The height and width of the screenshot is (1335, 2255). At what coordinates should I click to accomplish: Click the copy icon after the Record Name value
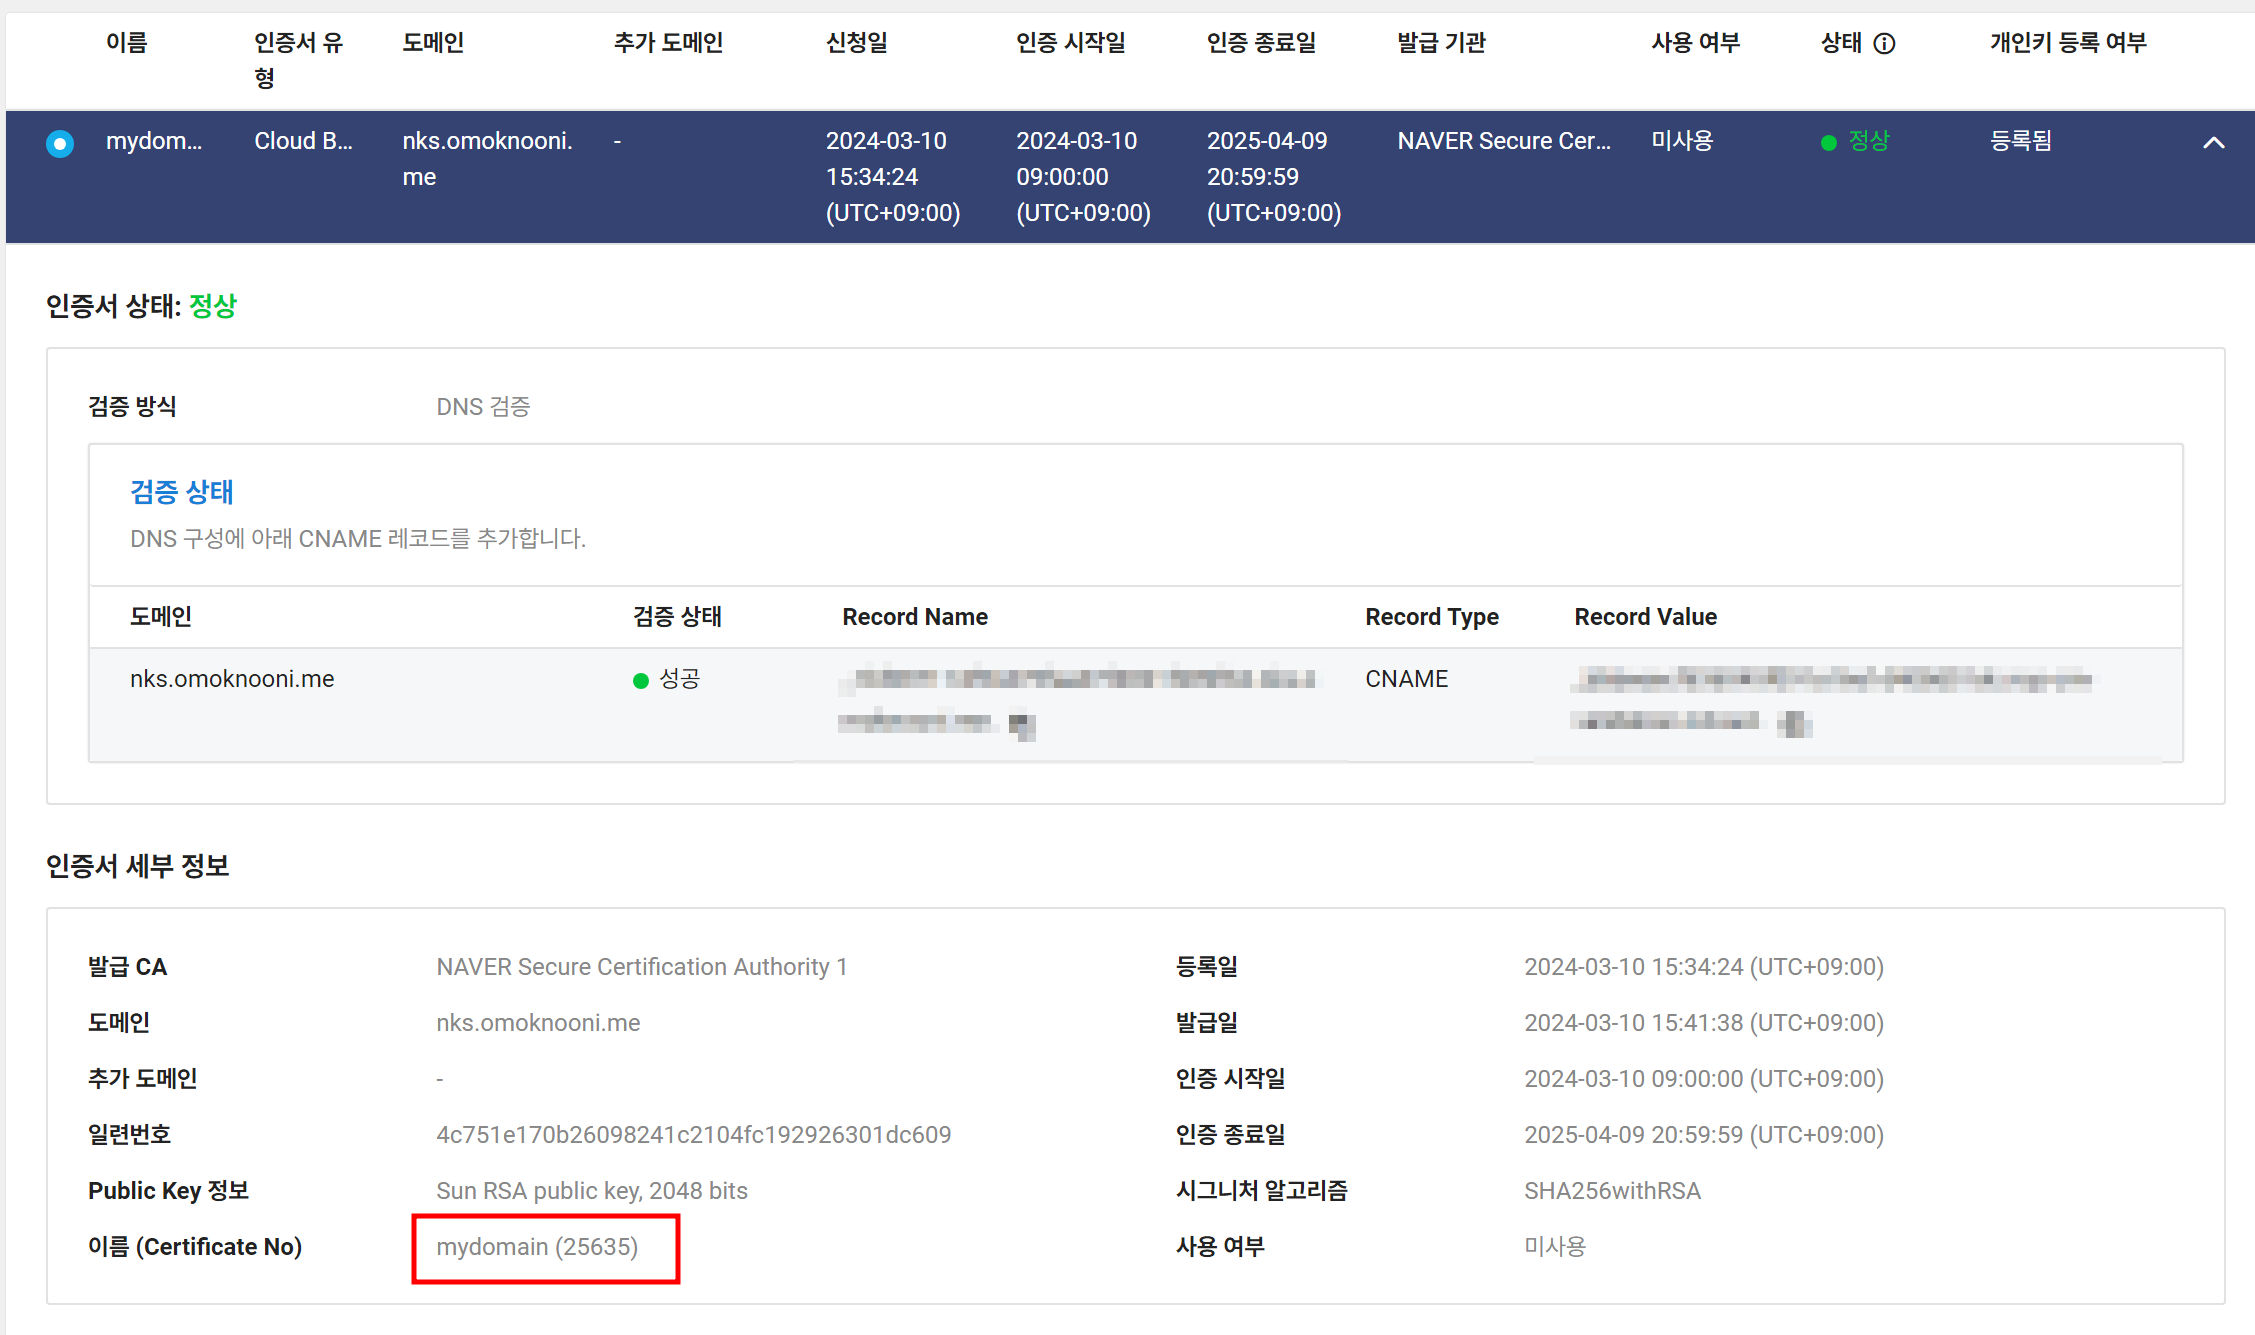click(x=1021, y=724)
